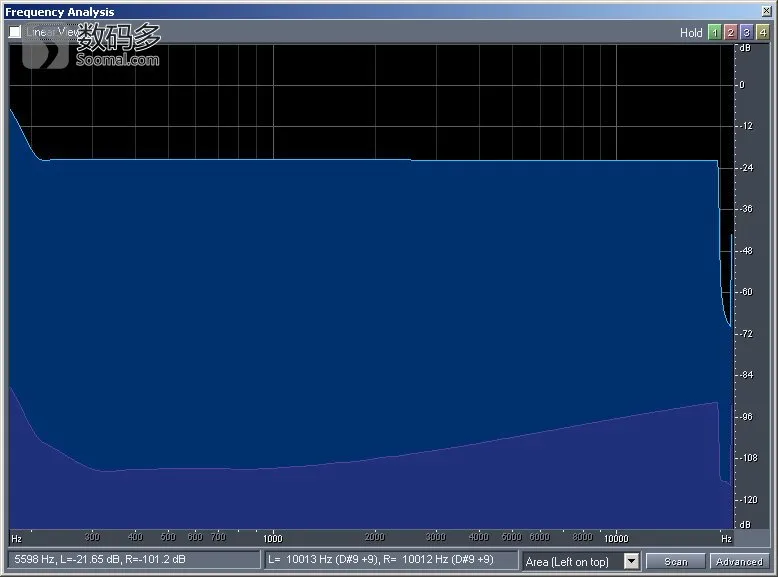Close the Frequency Analysis window

pyautogui.click(x=766, y=10)
